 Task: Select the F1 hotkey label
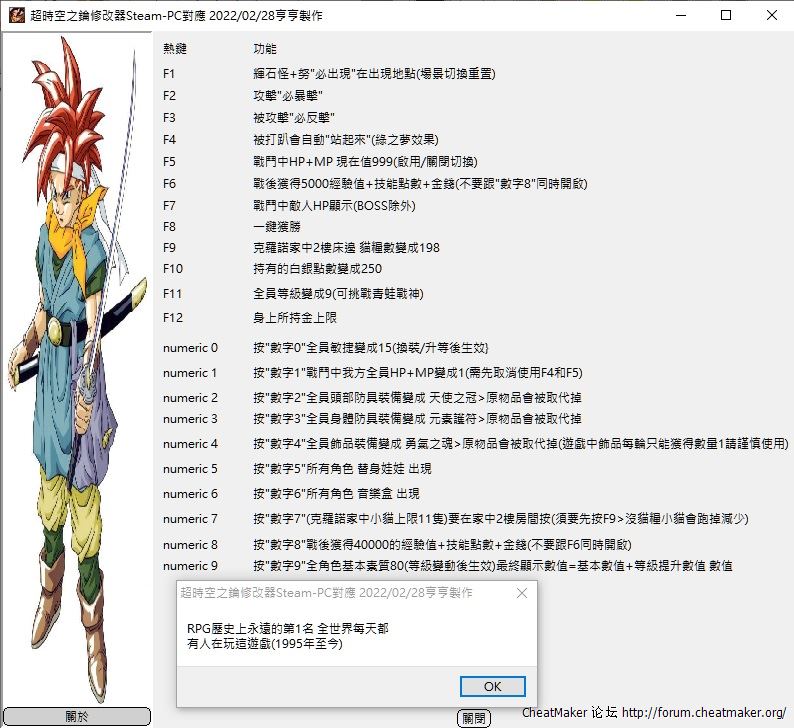(x=169, y=74)
